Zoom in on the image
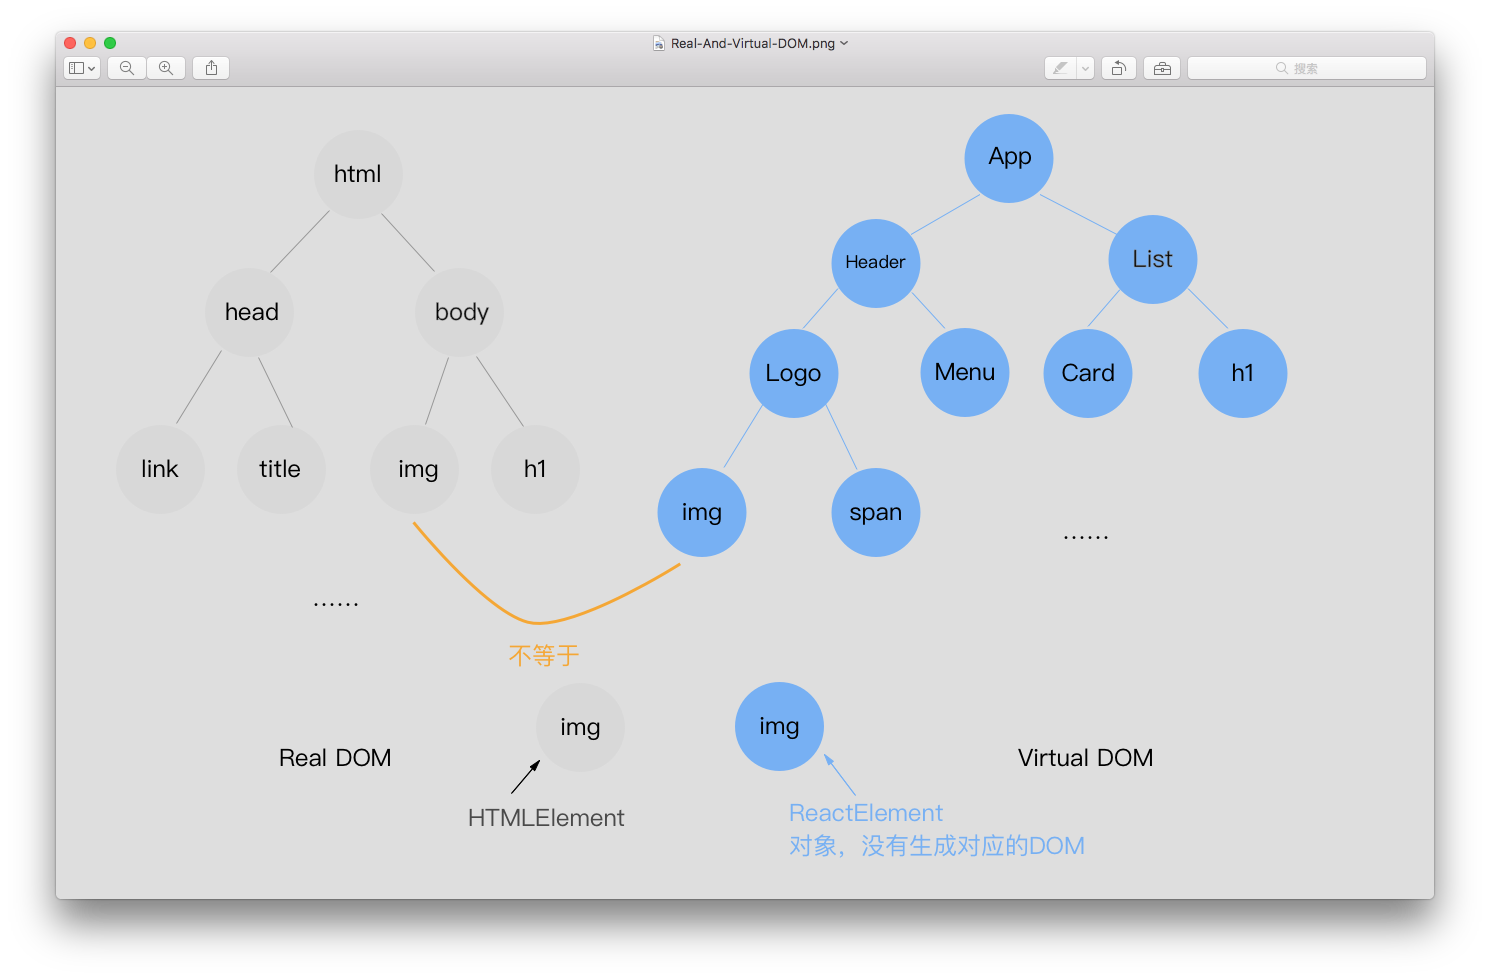Screen dimensions: 1490x979 click(x=166, y=67)
